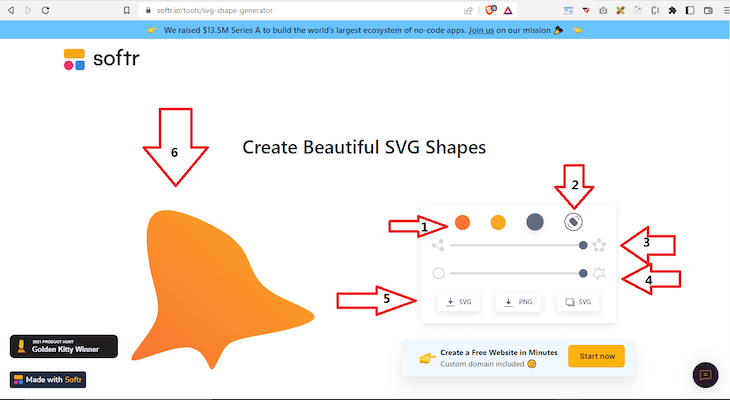
Task: Download the shape as PNG
Action: pyautogui.click(x=518, y=302)
